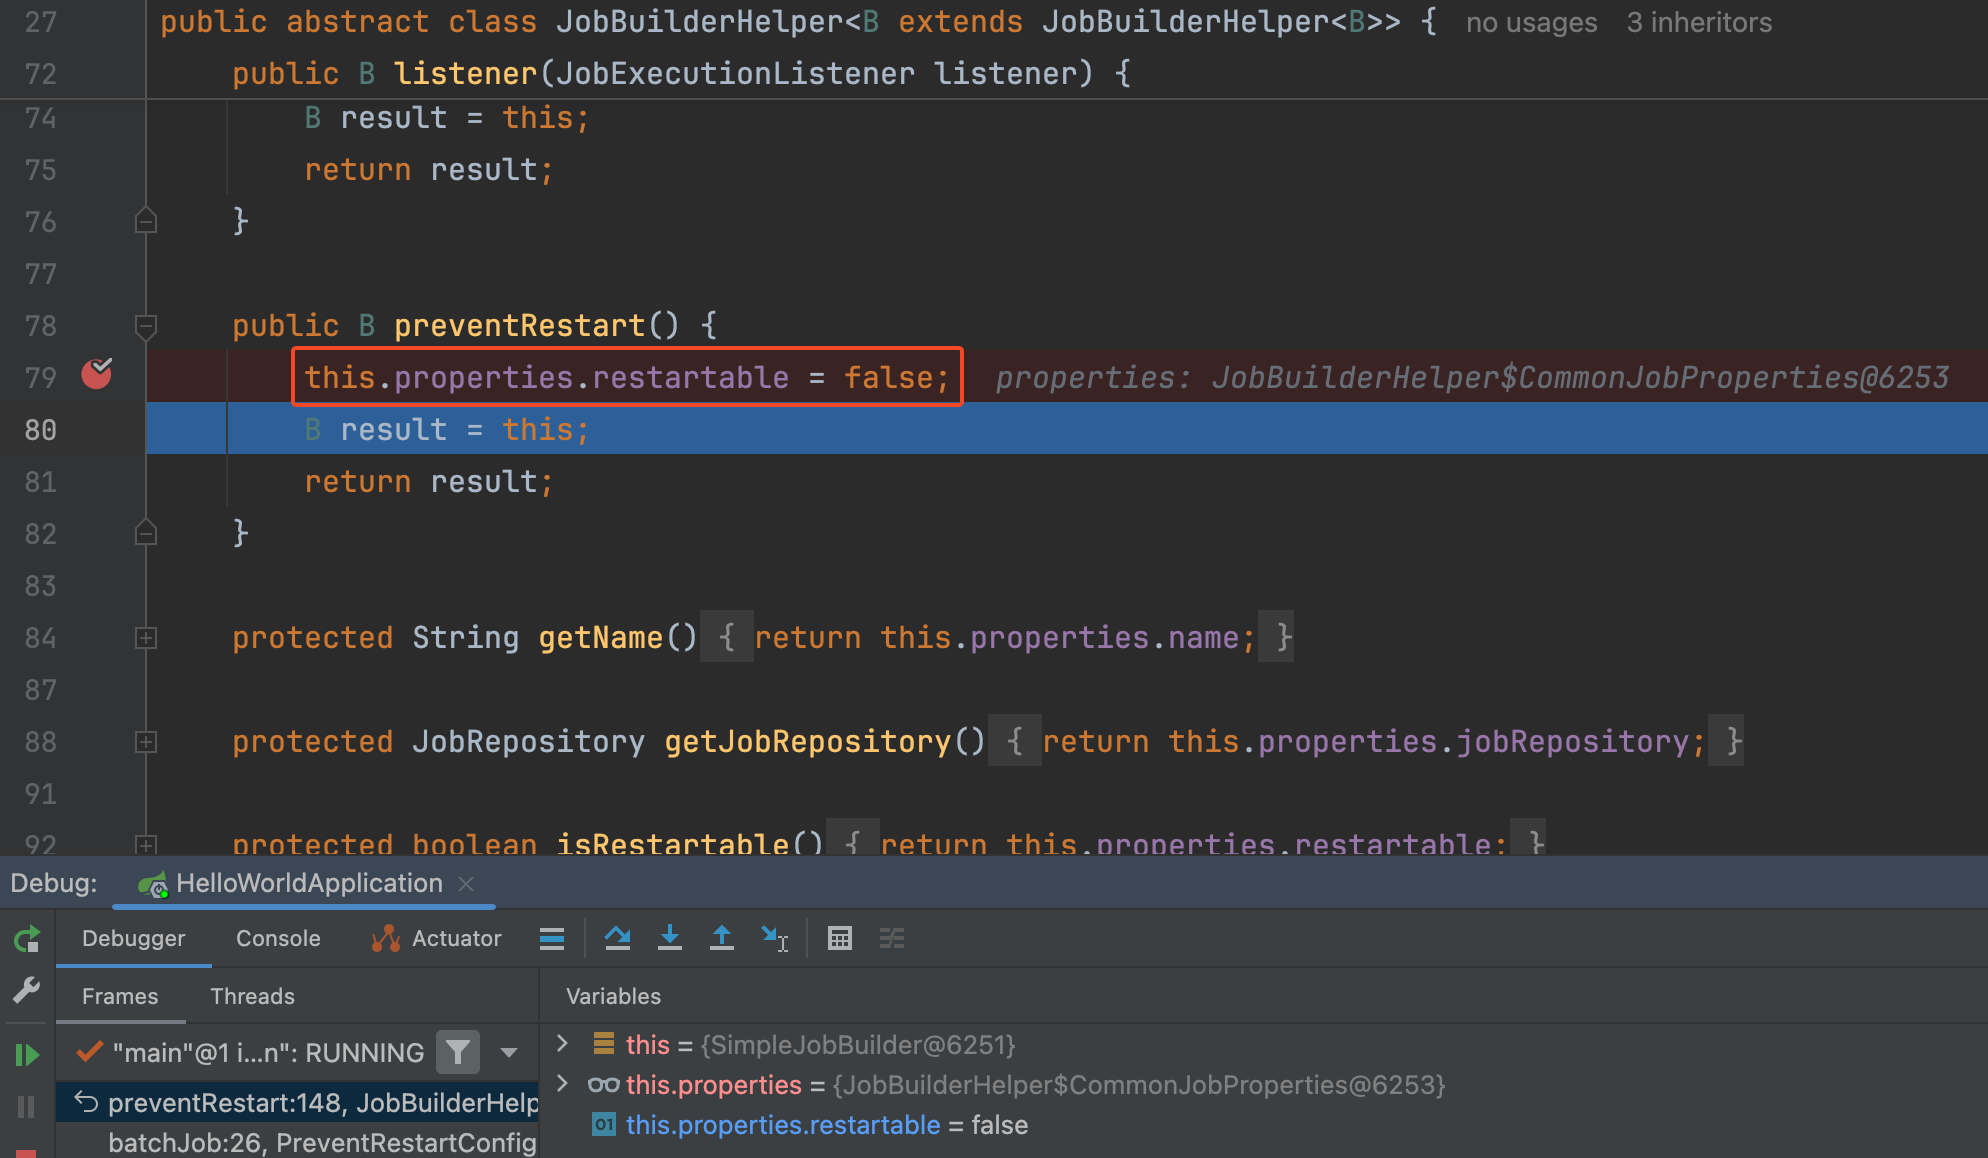Viewport: 1988px width, 1158px height.
Task: Switch to the Threads tab
Action: click(252, 996)
